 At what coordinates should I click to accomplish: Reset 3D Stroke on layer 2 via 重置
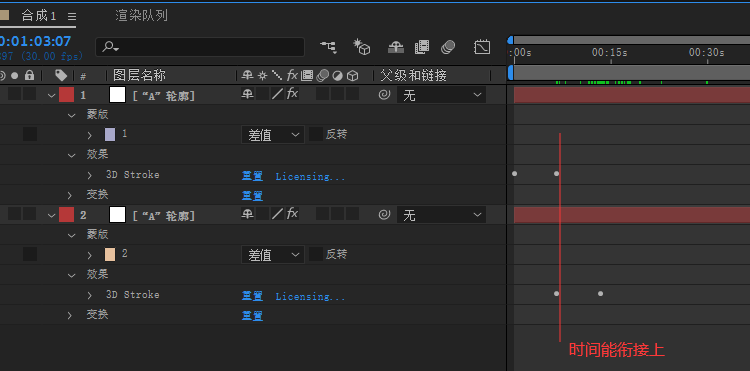point(252,296)
